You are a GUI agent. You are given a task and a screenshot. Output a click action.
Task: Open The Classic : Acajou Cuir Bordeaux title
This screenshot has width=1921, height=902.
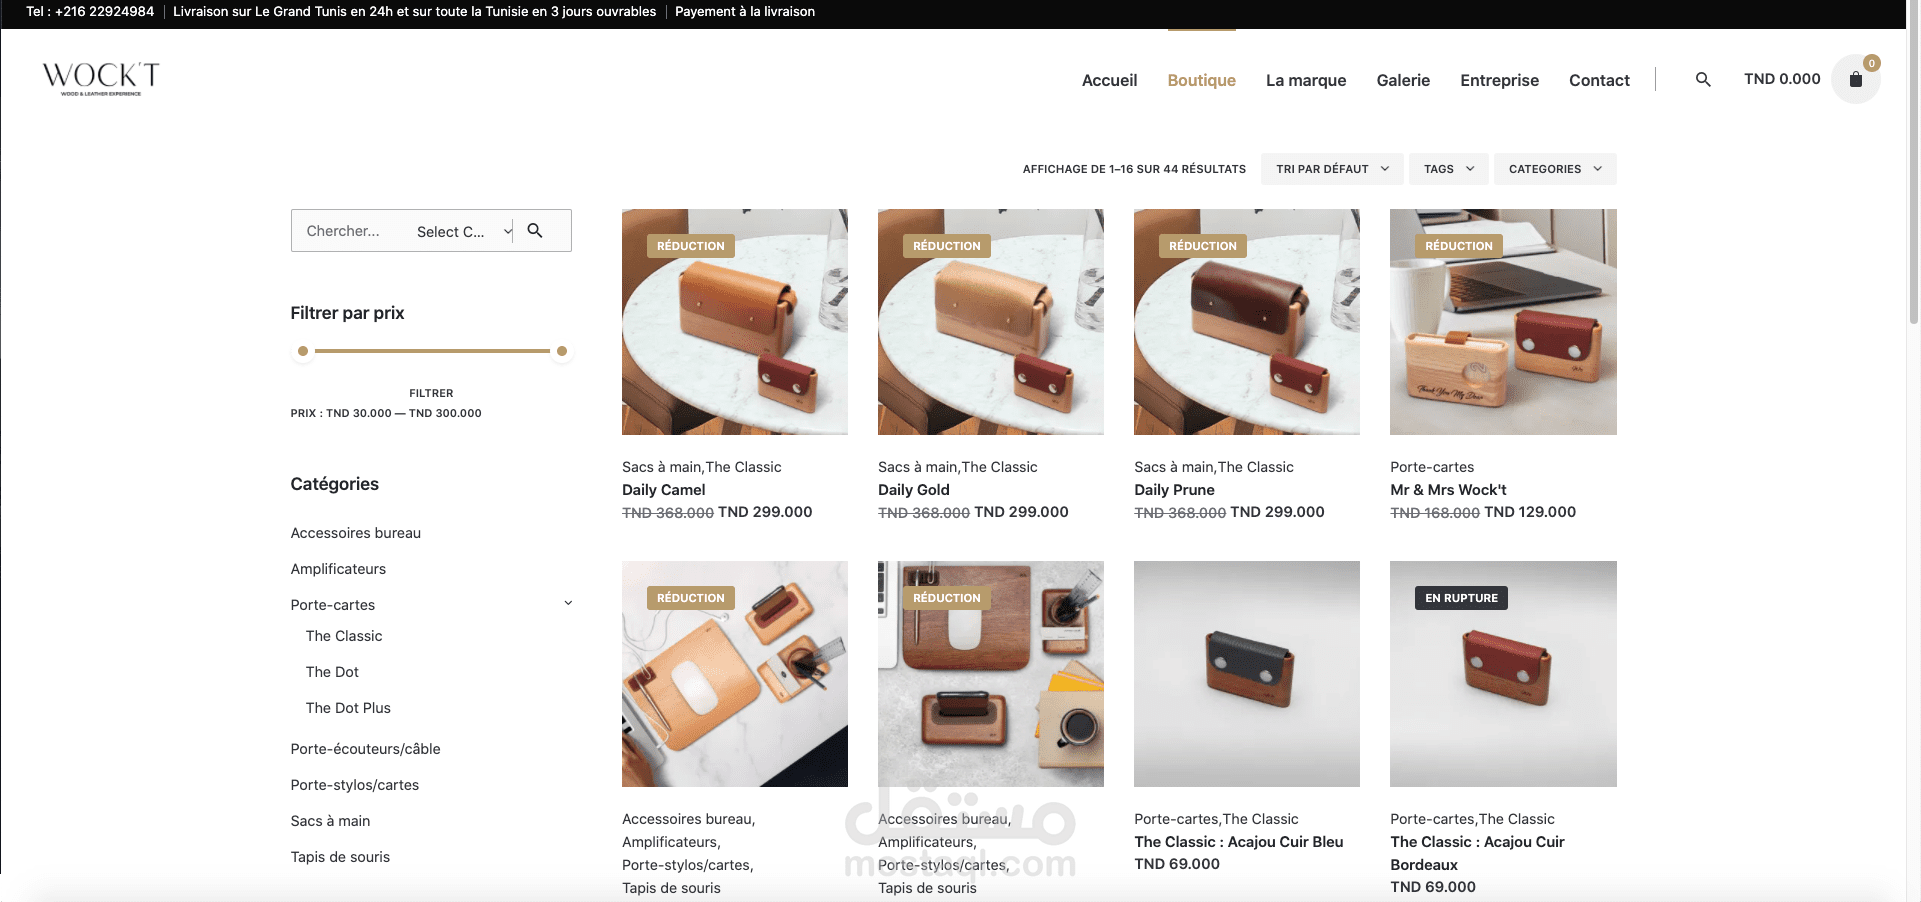pyautogui.click(x=1477, y=853)
